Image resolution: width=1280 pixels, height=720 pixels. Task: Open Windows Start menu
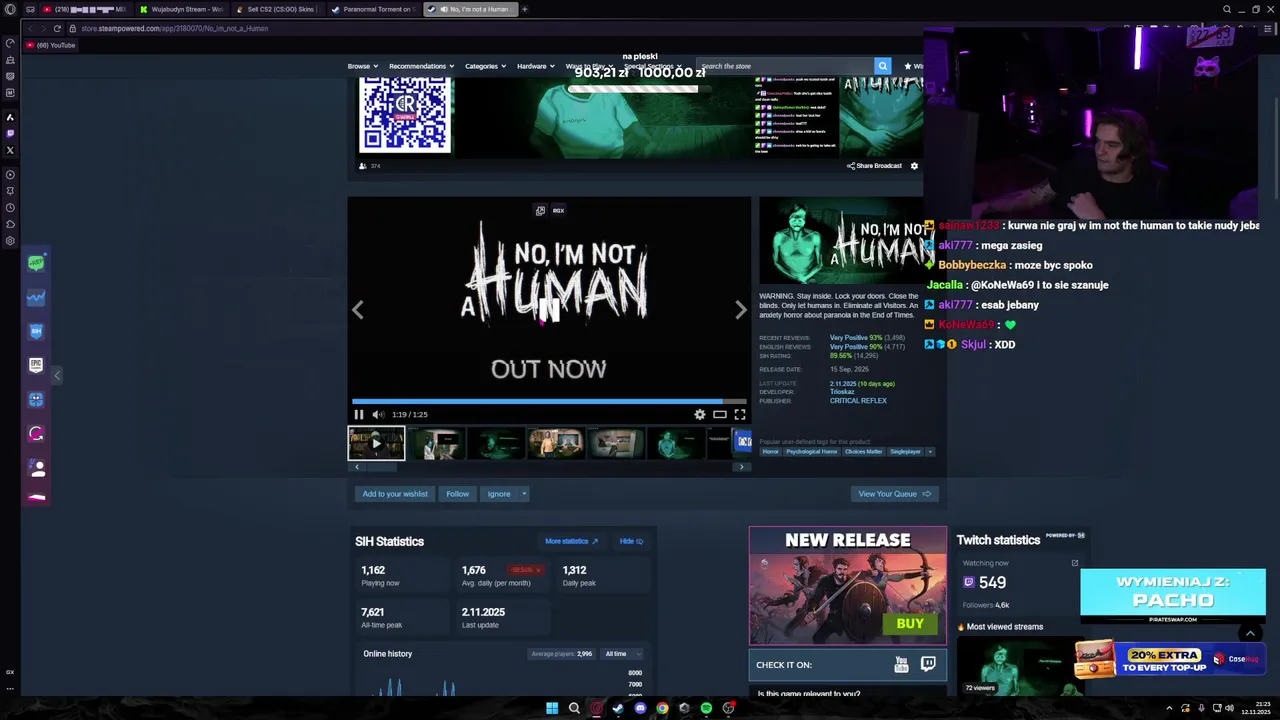[x=552, y=708]
